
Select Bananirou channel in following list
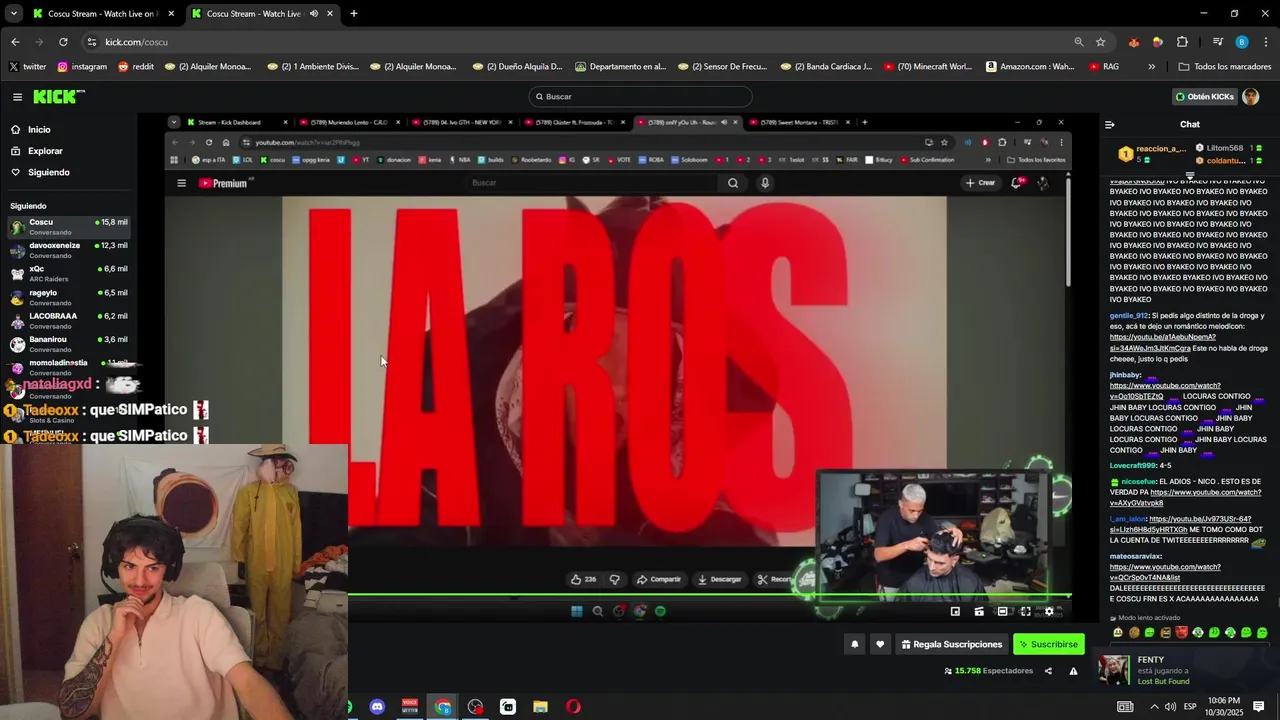pos(68,344)
